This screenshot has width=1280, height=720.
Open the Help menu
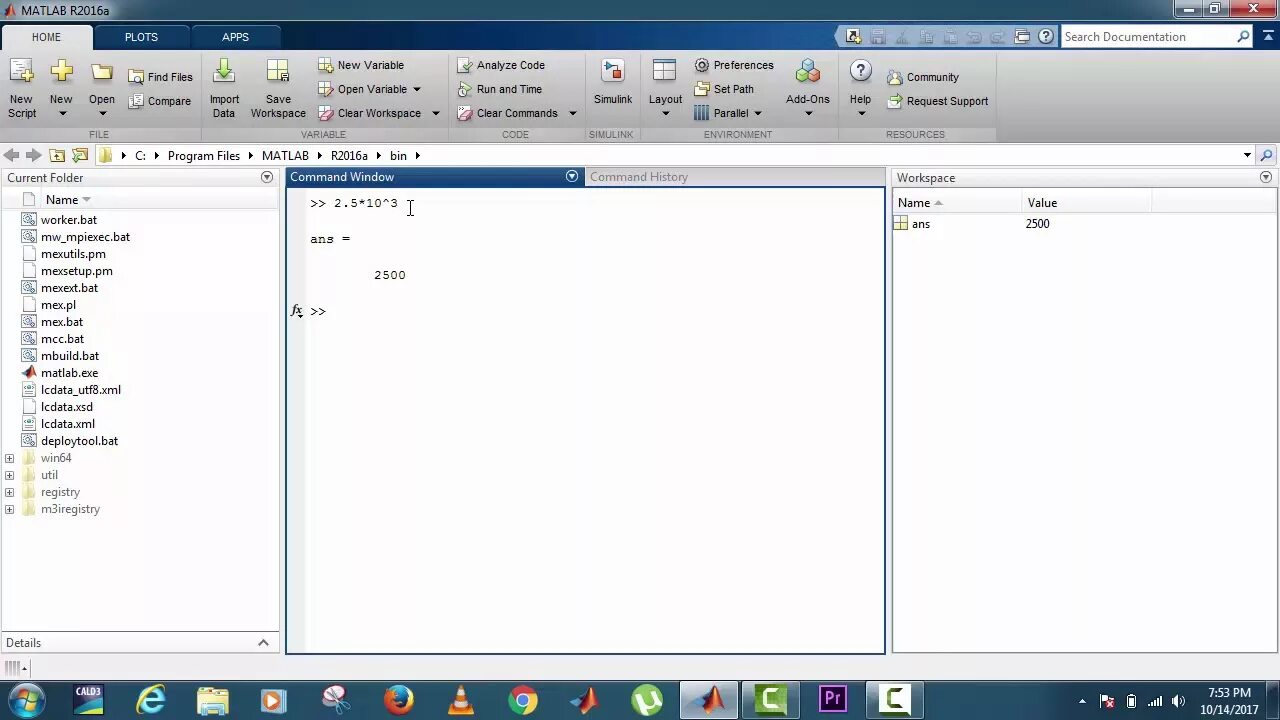click(x=860, y=88)
